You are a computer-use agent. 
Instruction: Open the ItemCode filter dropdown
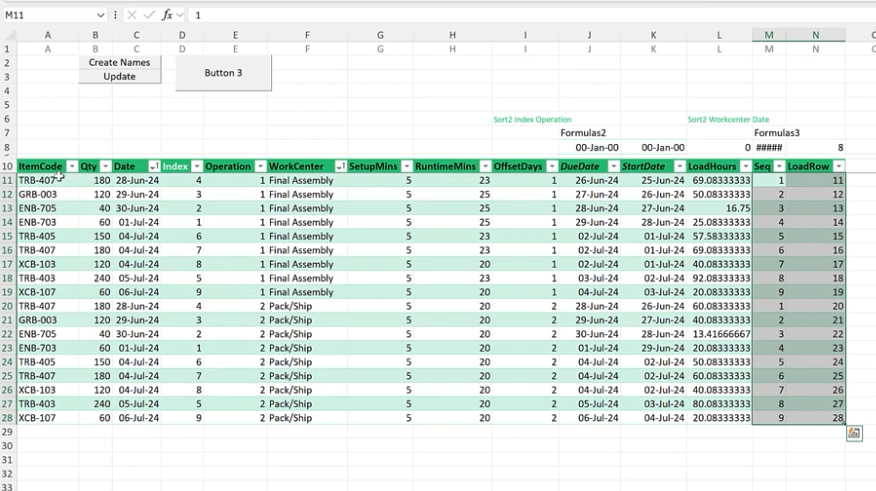tap(72, 166)
